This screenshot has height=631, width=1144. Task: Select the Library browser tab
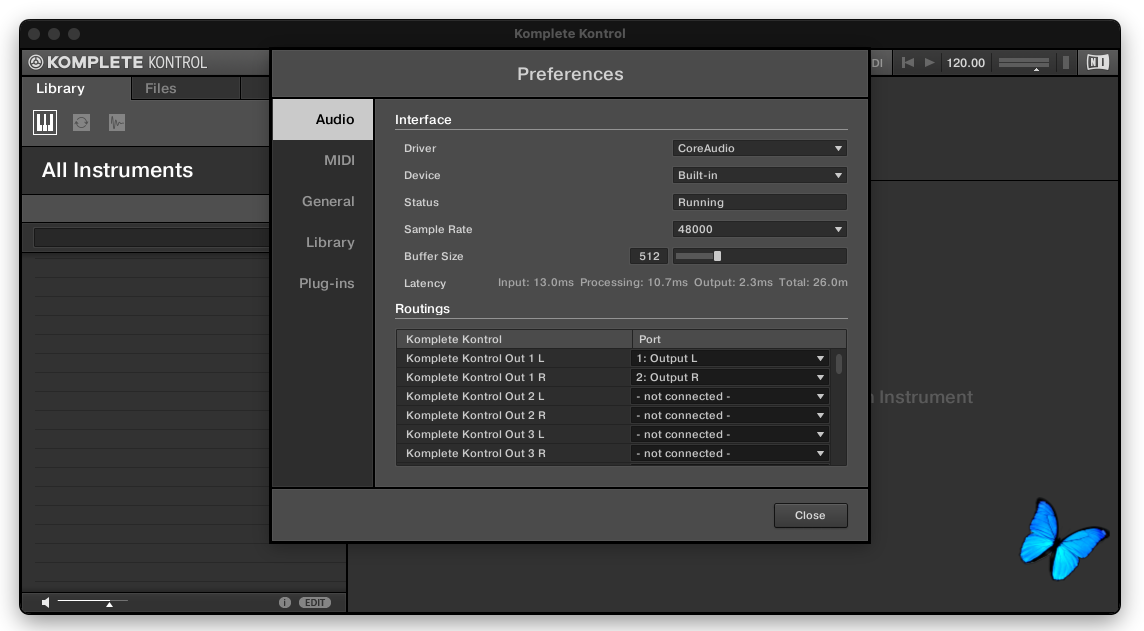pos(76,88)
